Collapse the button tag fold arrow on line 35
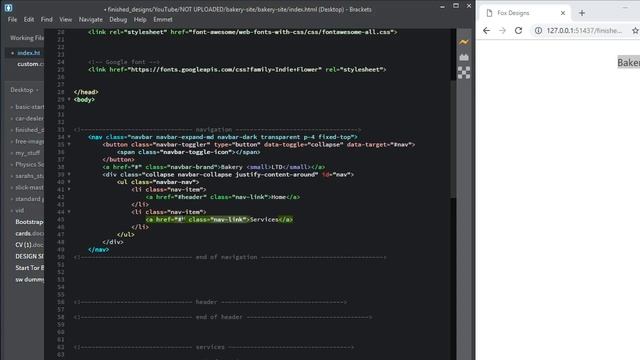 tap(69, 144)
